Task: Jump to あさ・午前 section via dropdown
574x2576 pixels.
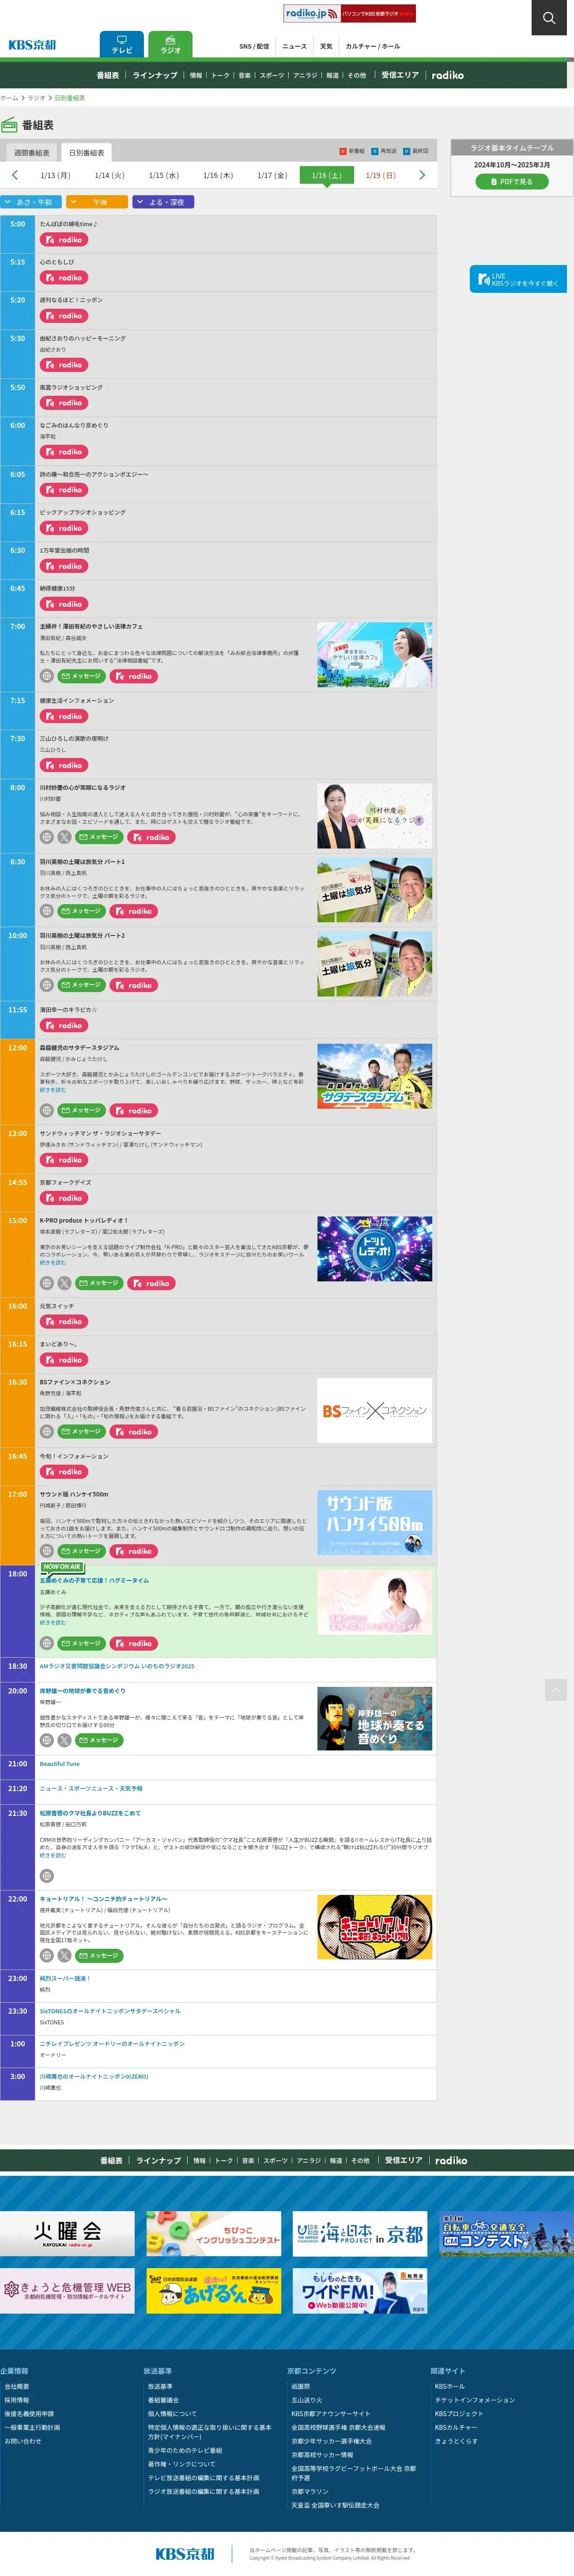Action: coord(31,202)
